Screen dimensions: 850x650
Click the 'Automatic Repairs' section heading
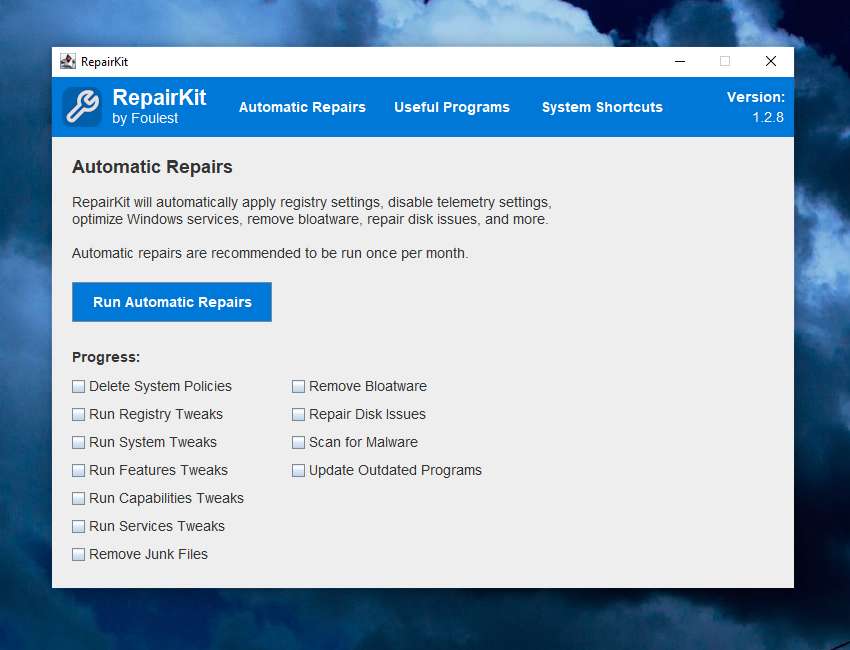click(152, 166)
